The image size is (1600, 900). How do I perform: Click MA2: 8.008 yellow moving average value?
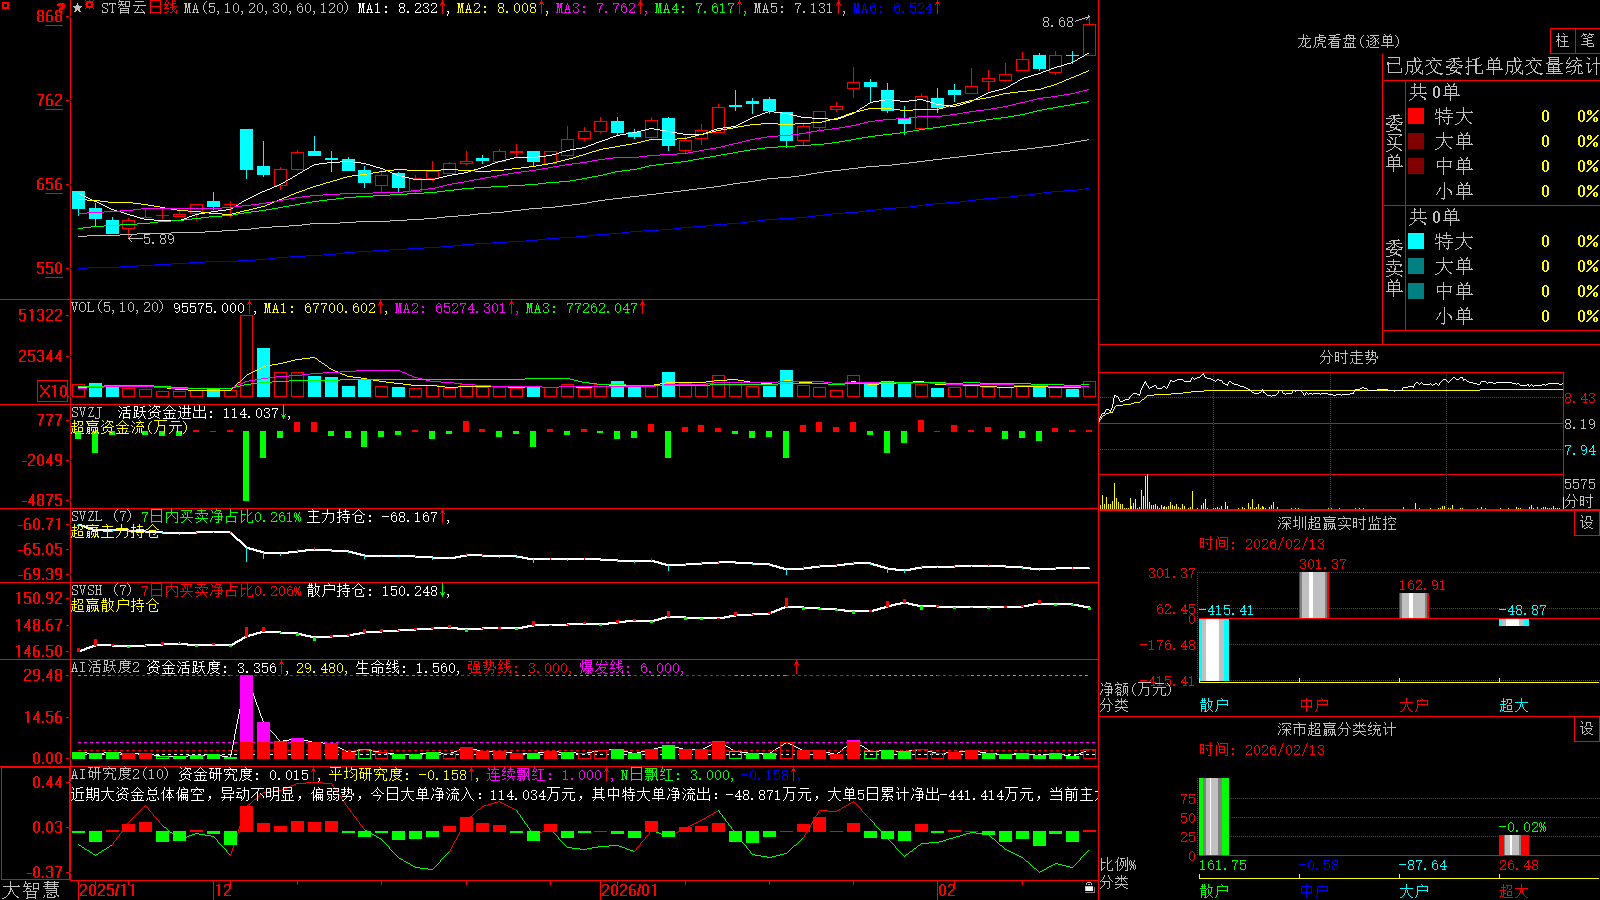pos(500,8)
